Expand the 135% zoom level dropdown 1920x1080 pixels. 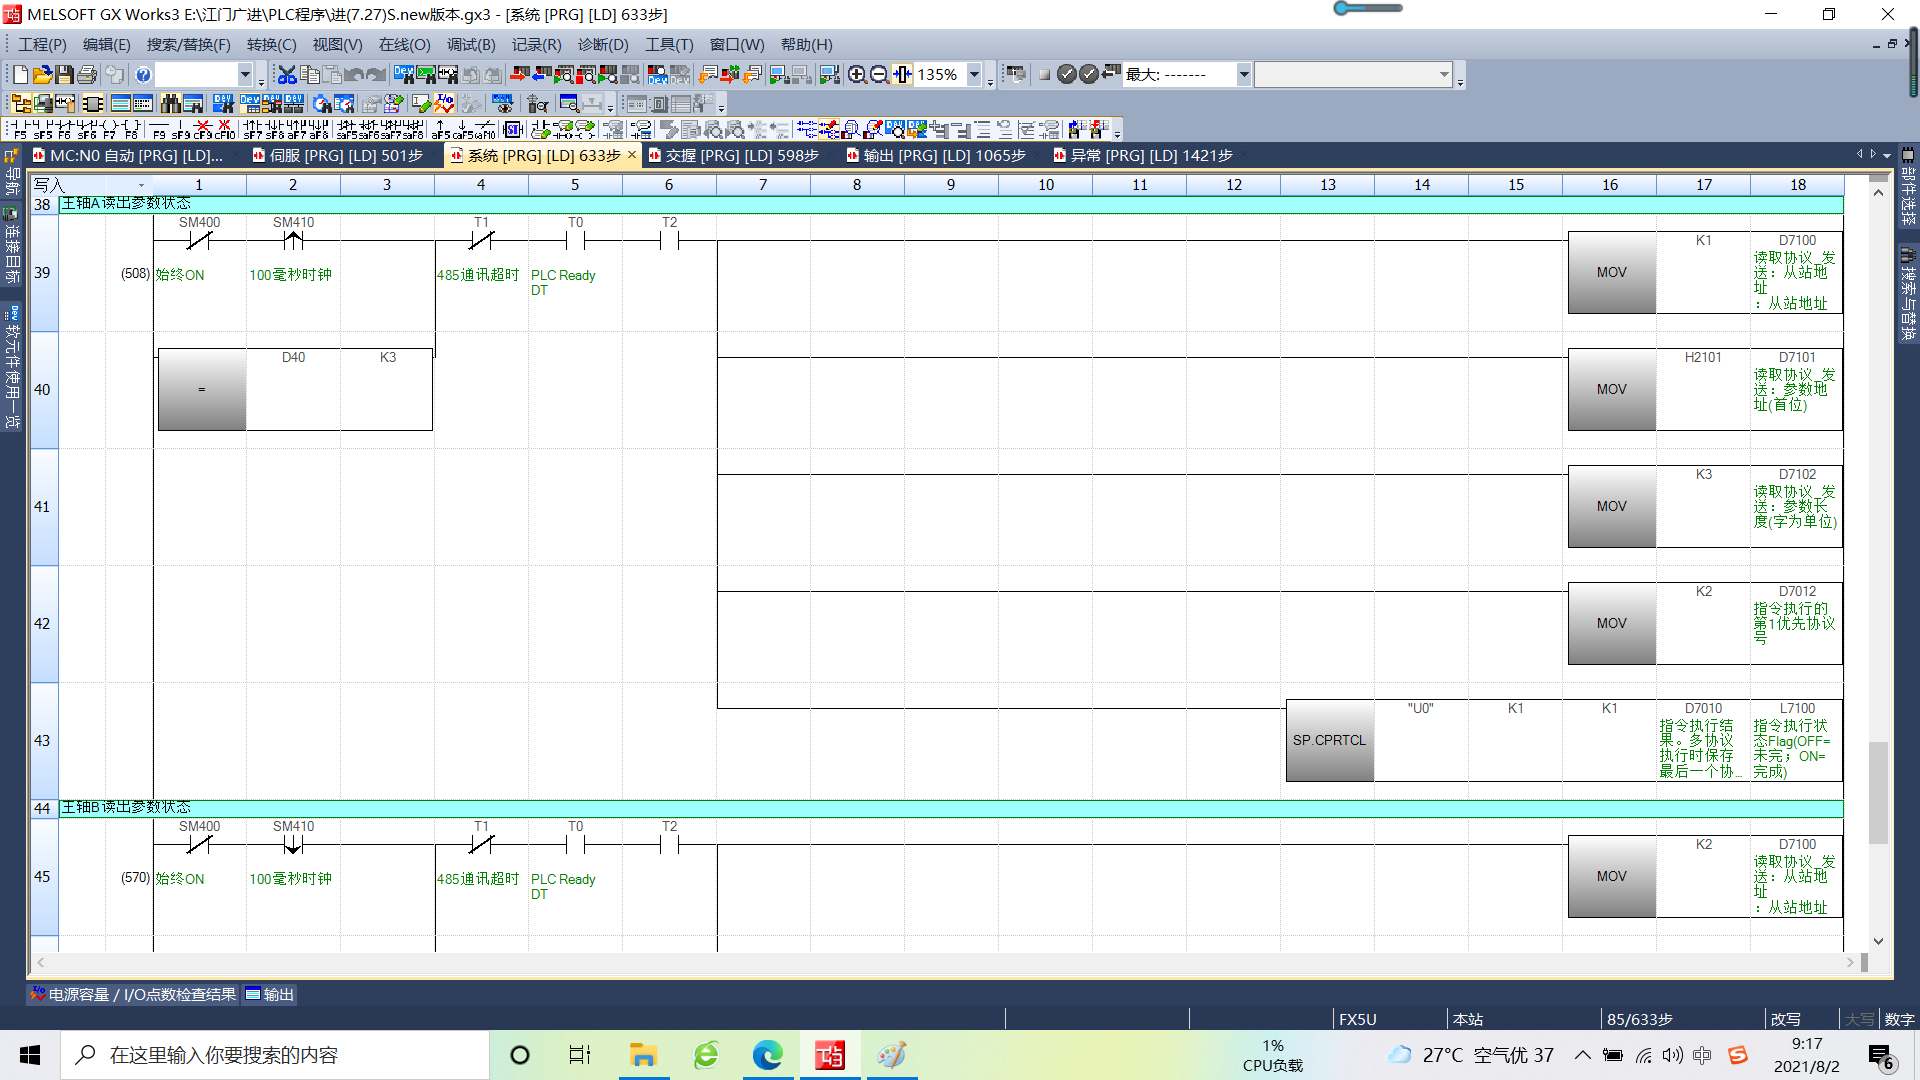point(974,75)
